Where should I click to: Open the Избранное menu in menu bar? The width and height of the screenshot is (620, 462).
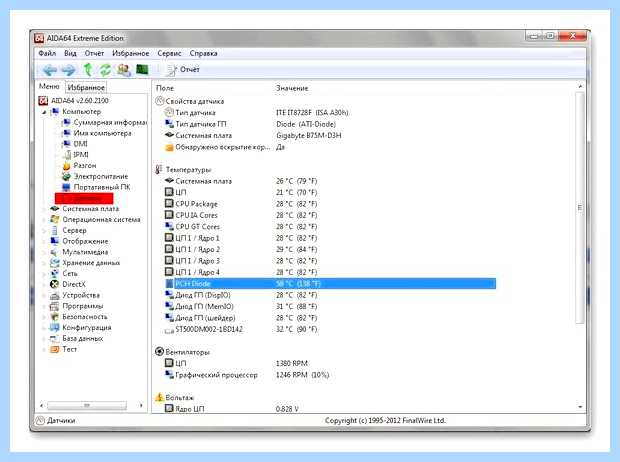point(130,53)
